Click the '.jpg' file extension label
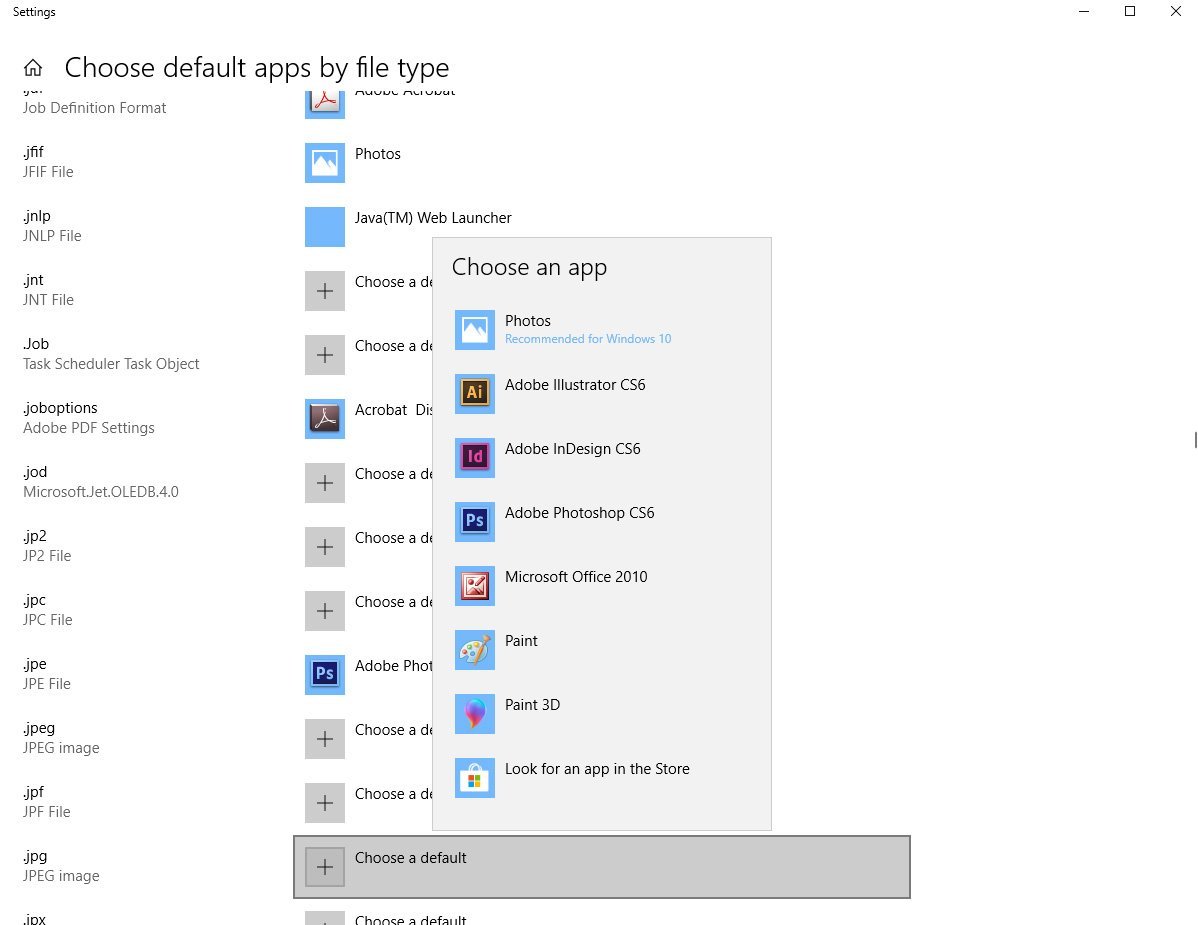1198x925 pixels. point(35,856)
